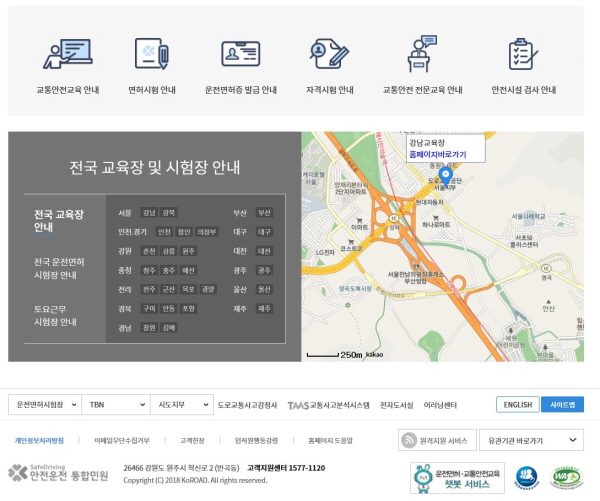
Task: Click the 면허시험 안내 icon
Action: 151,53
